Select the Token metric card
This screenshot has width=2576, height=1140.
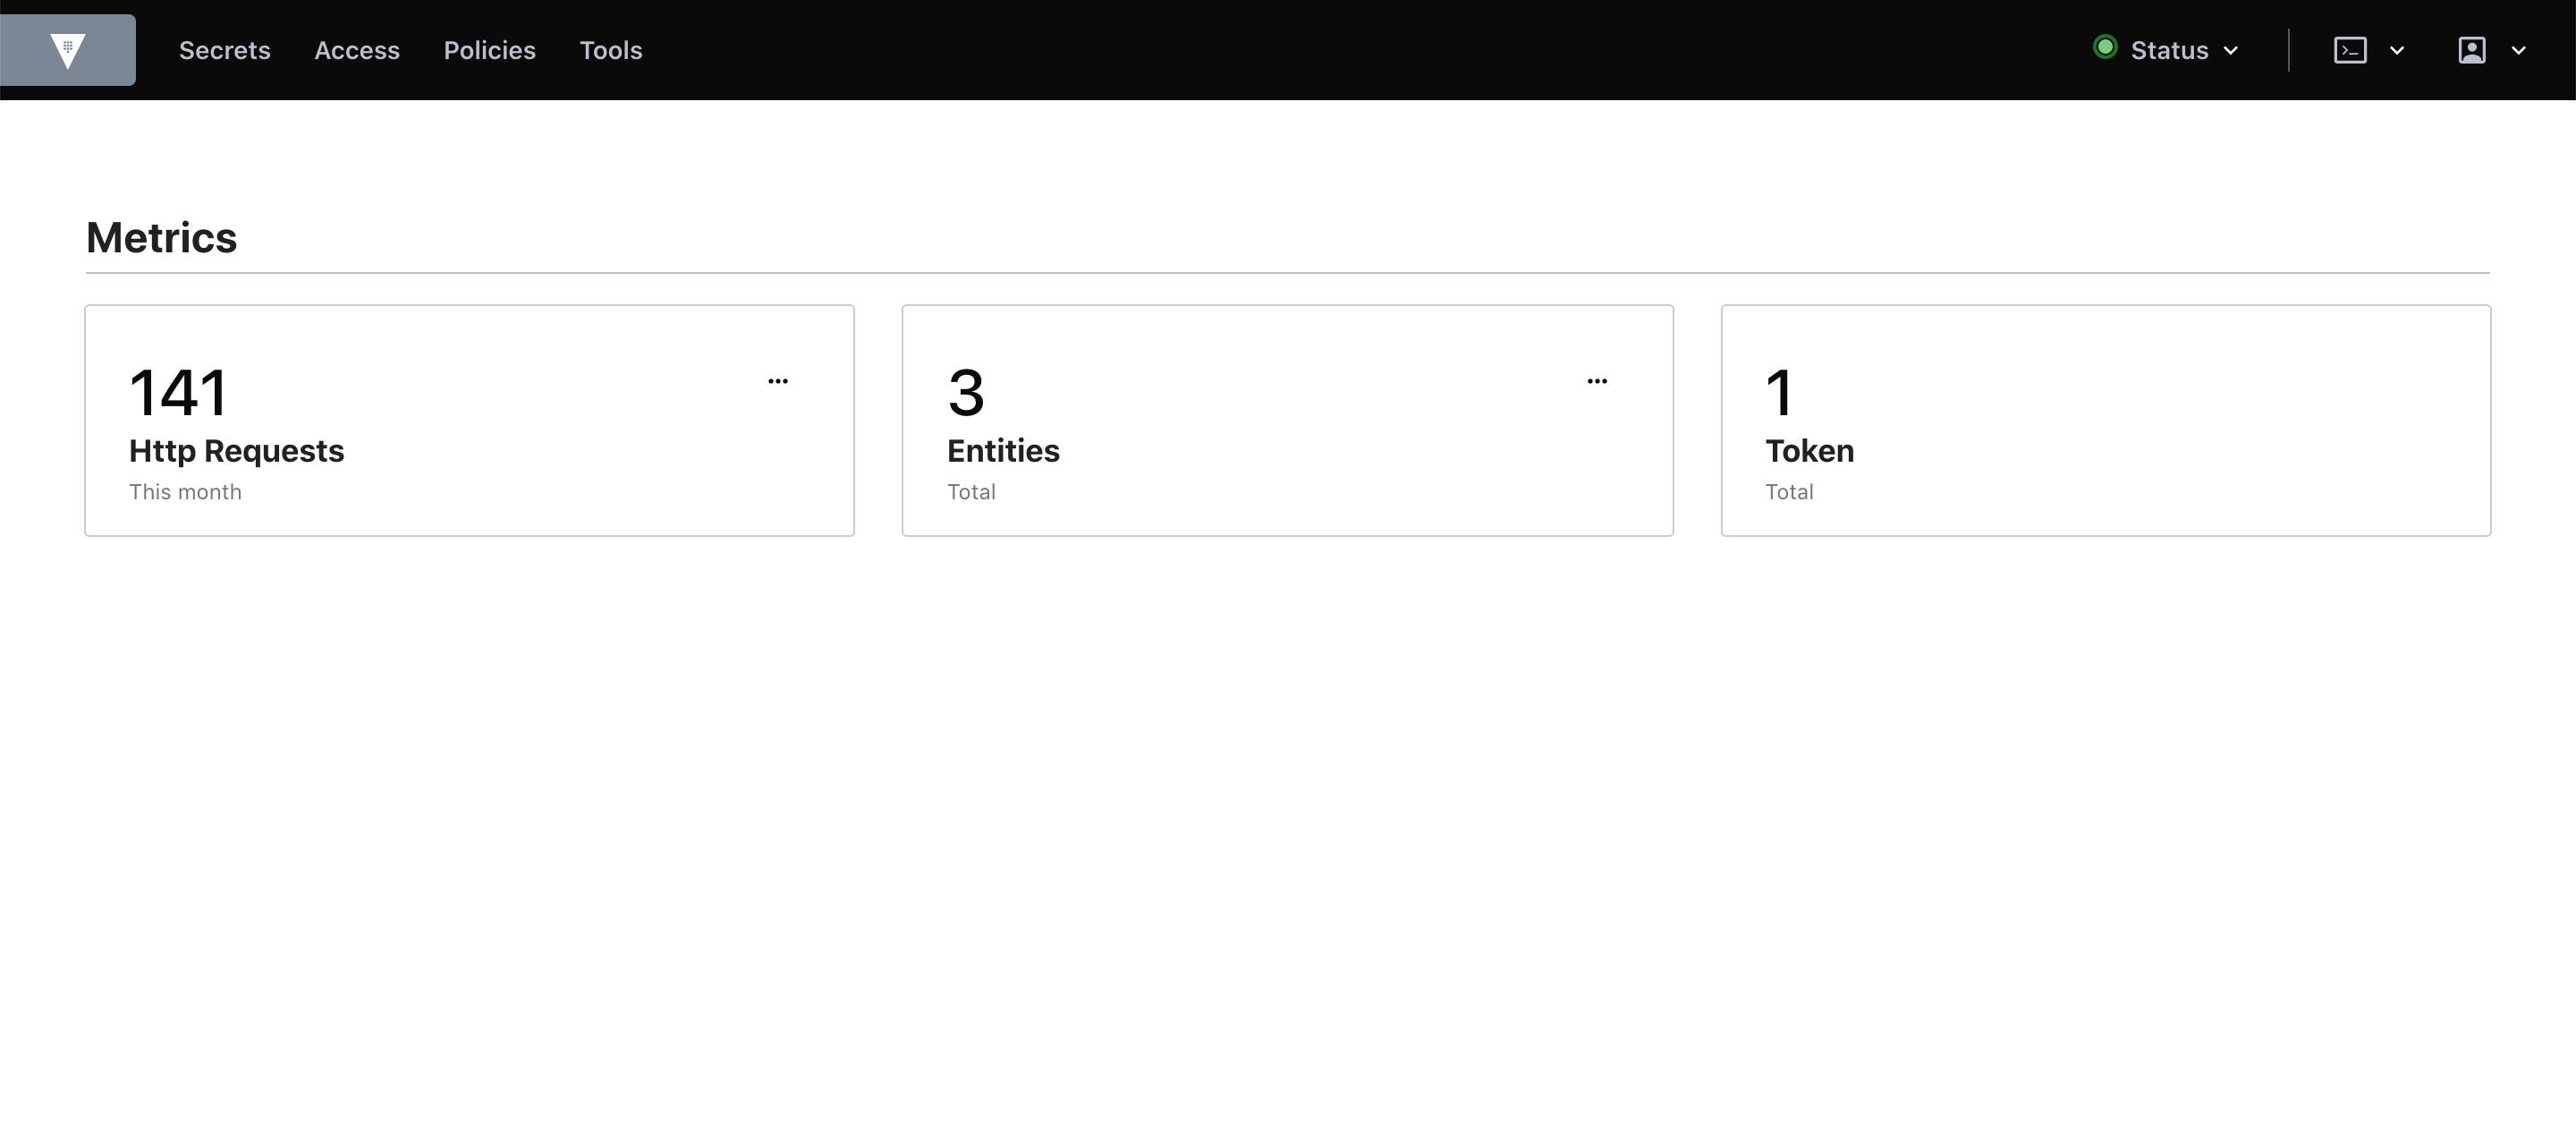(2105, 419)
